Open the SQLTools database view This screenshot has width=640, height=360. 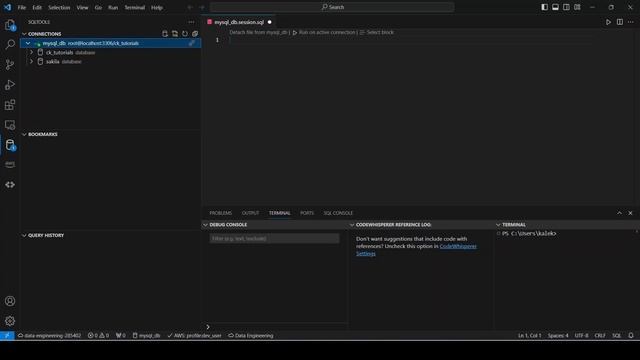pyautogui.click(x=10, y=144)
